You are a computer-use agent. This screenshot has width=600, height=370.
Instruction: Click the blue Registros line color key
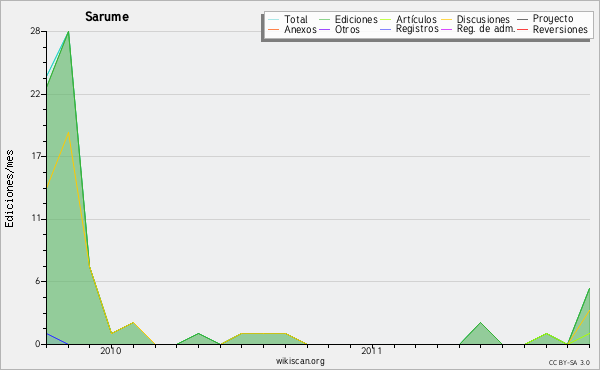[x=385, y=29]
